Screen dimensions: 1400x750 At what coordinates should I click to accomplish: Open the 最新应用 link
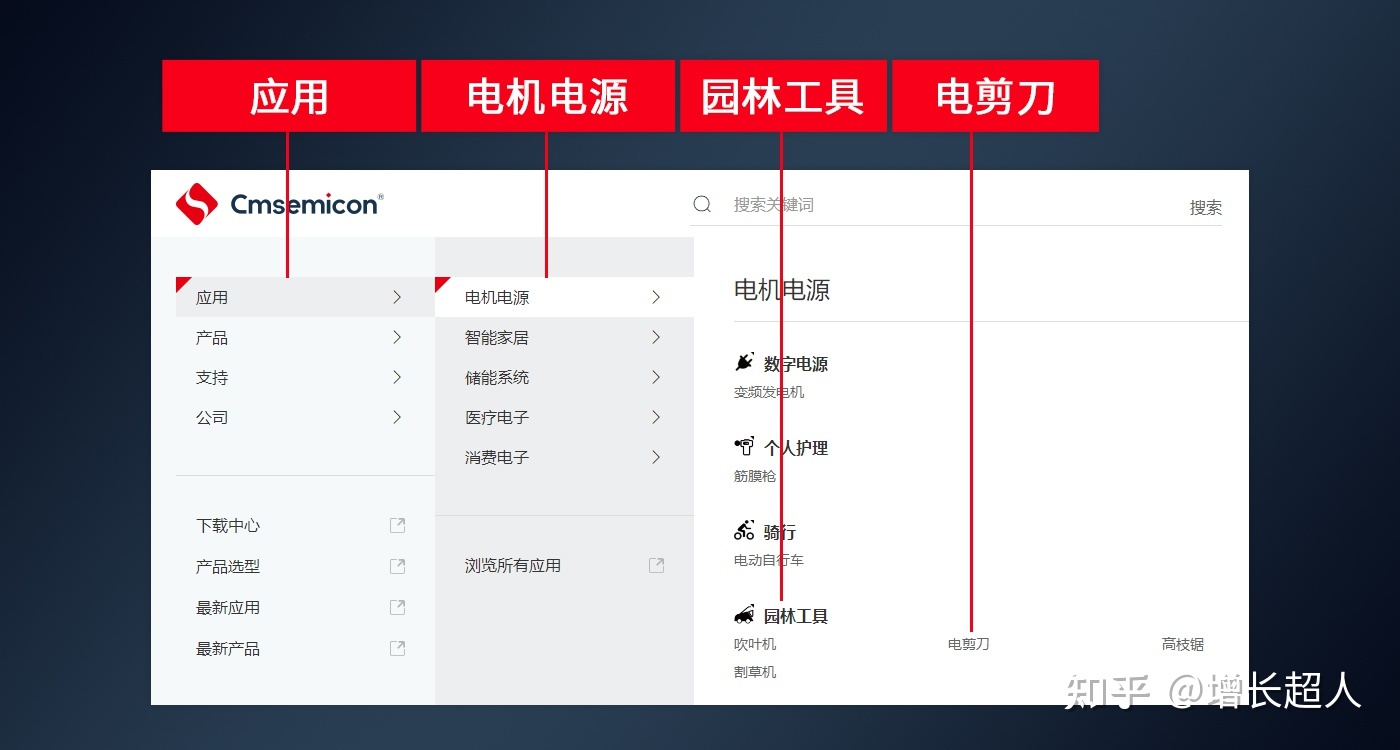(x=228, y=607)
